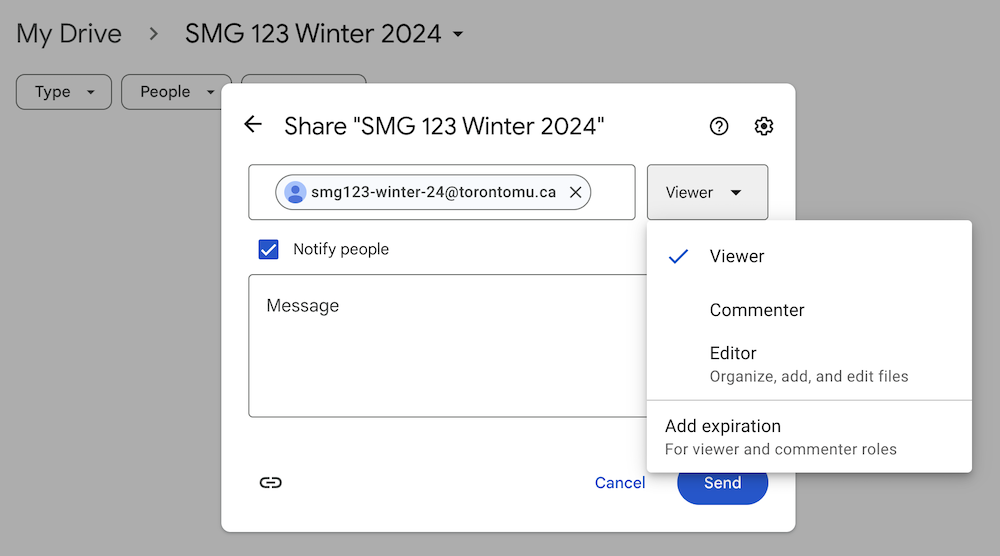The height and width of the screenshot is (556, 1000).
Task: Uncheck the Notify people checkbox
Action: (268, 249)
